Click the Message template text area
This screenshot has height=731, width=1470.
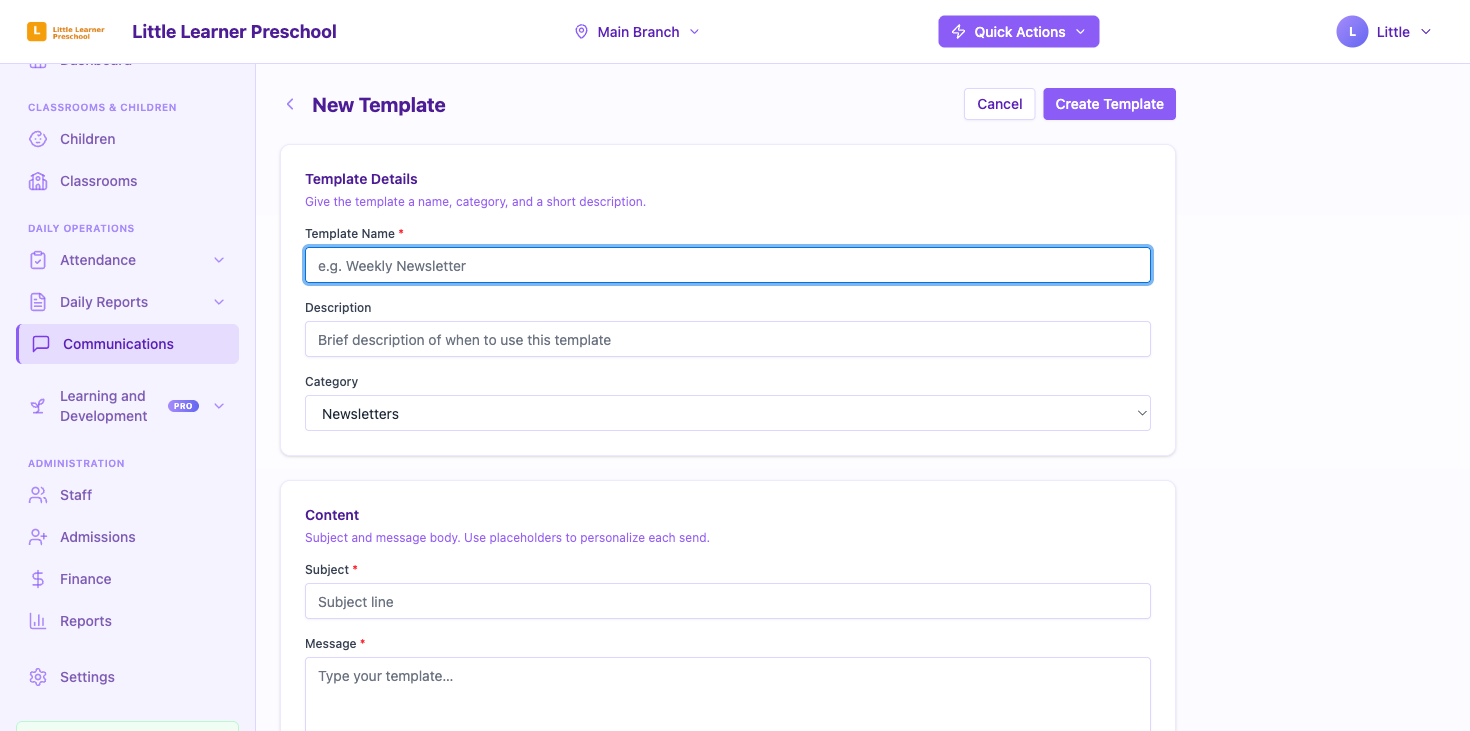tap(728, 694)
